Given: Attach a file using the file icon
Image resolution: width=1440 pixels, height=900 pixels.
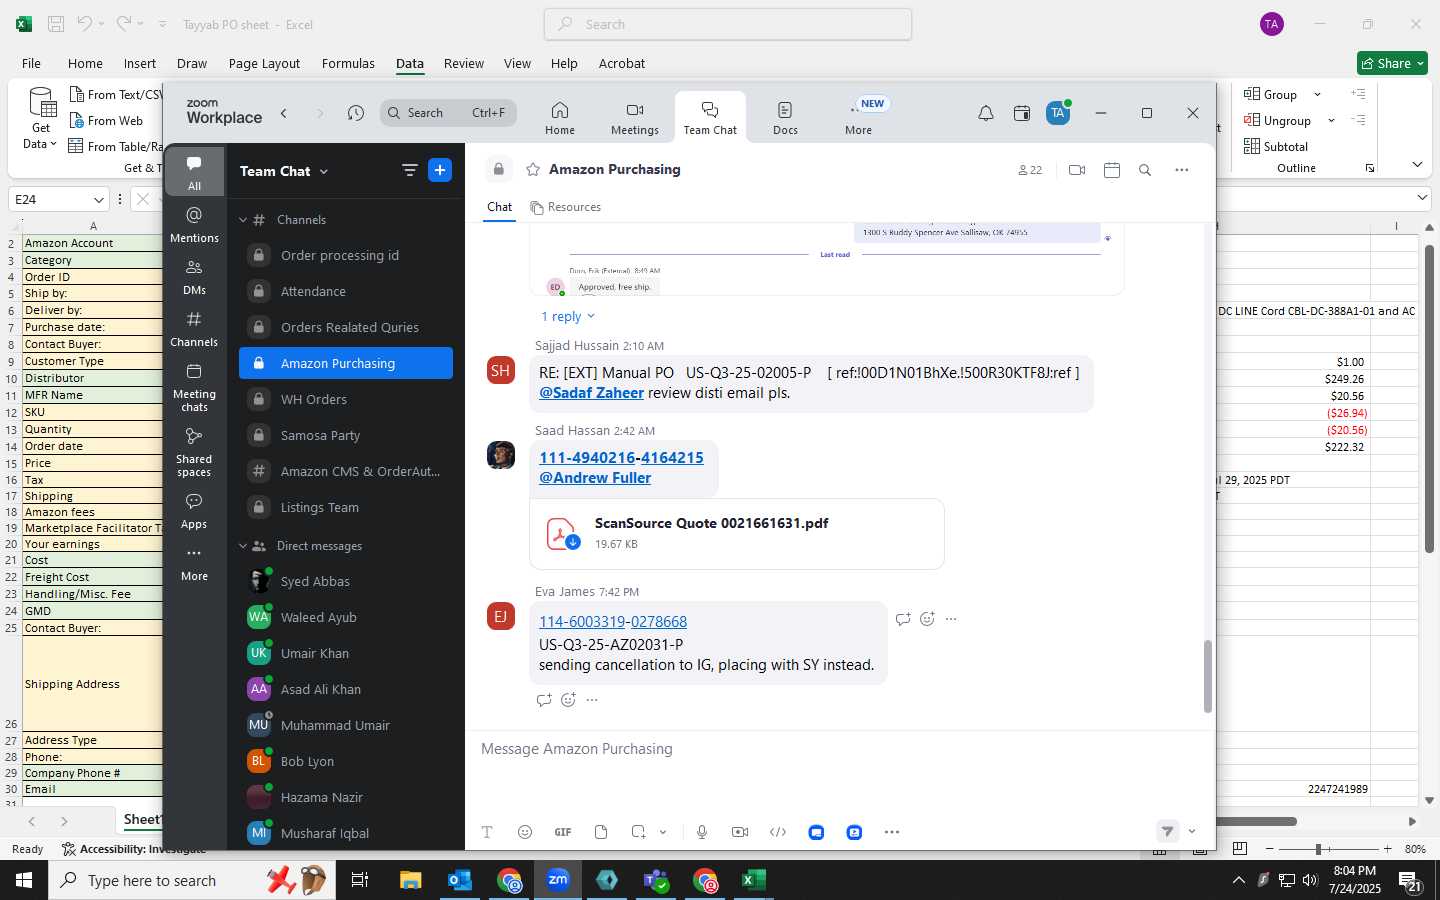Looking at the screenshot, I should (601, 832).
